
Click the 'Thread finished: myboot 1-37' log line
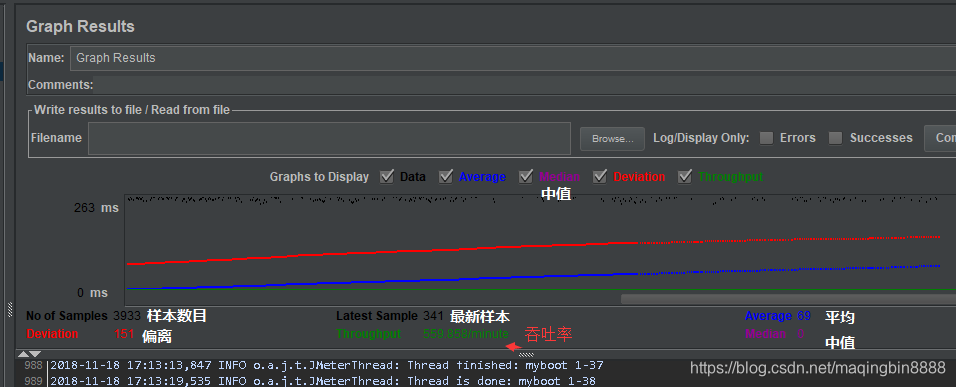click(x=327, y=366)
